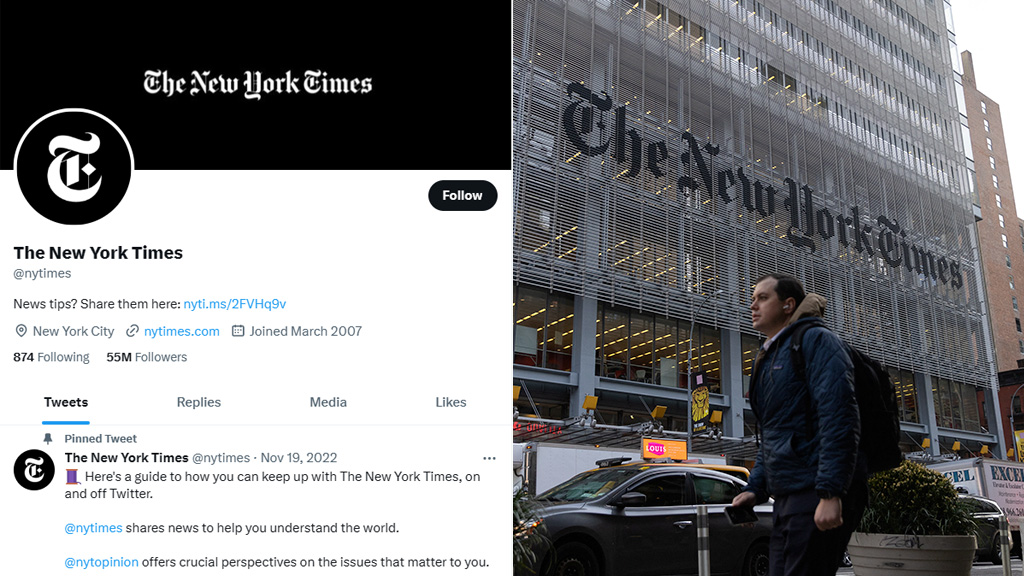The image size is (1024, 576).
Task: Click the Follow button
Action: click(x=462, y=195)
